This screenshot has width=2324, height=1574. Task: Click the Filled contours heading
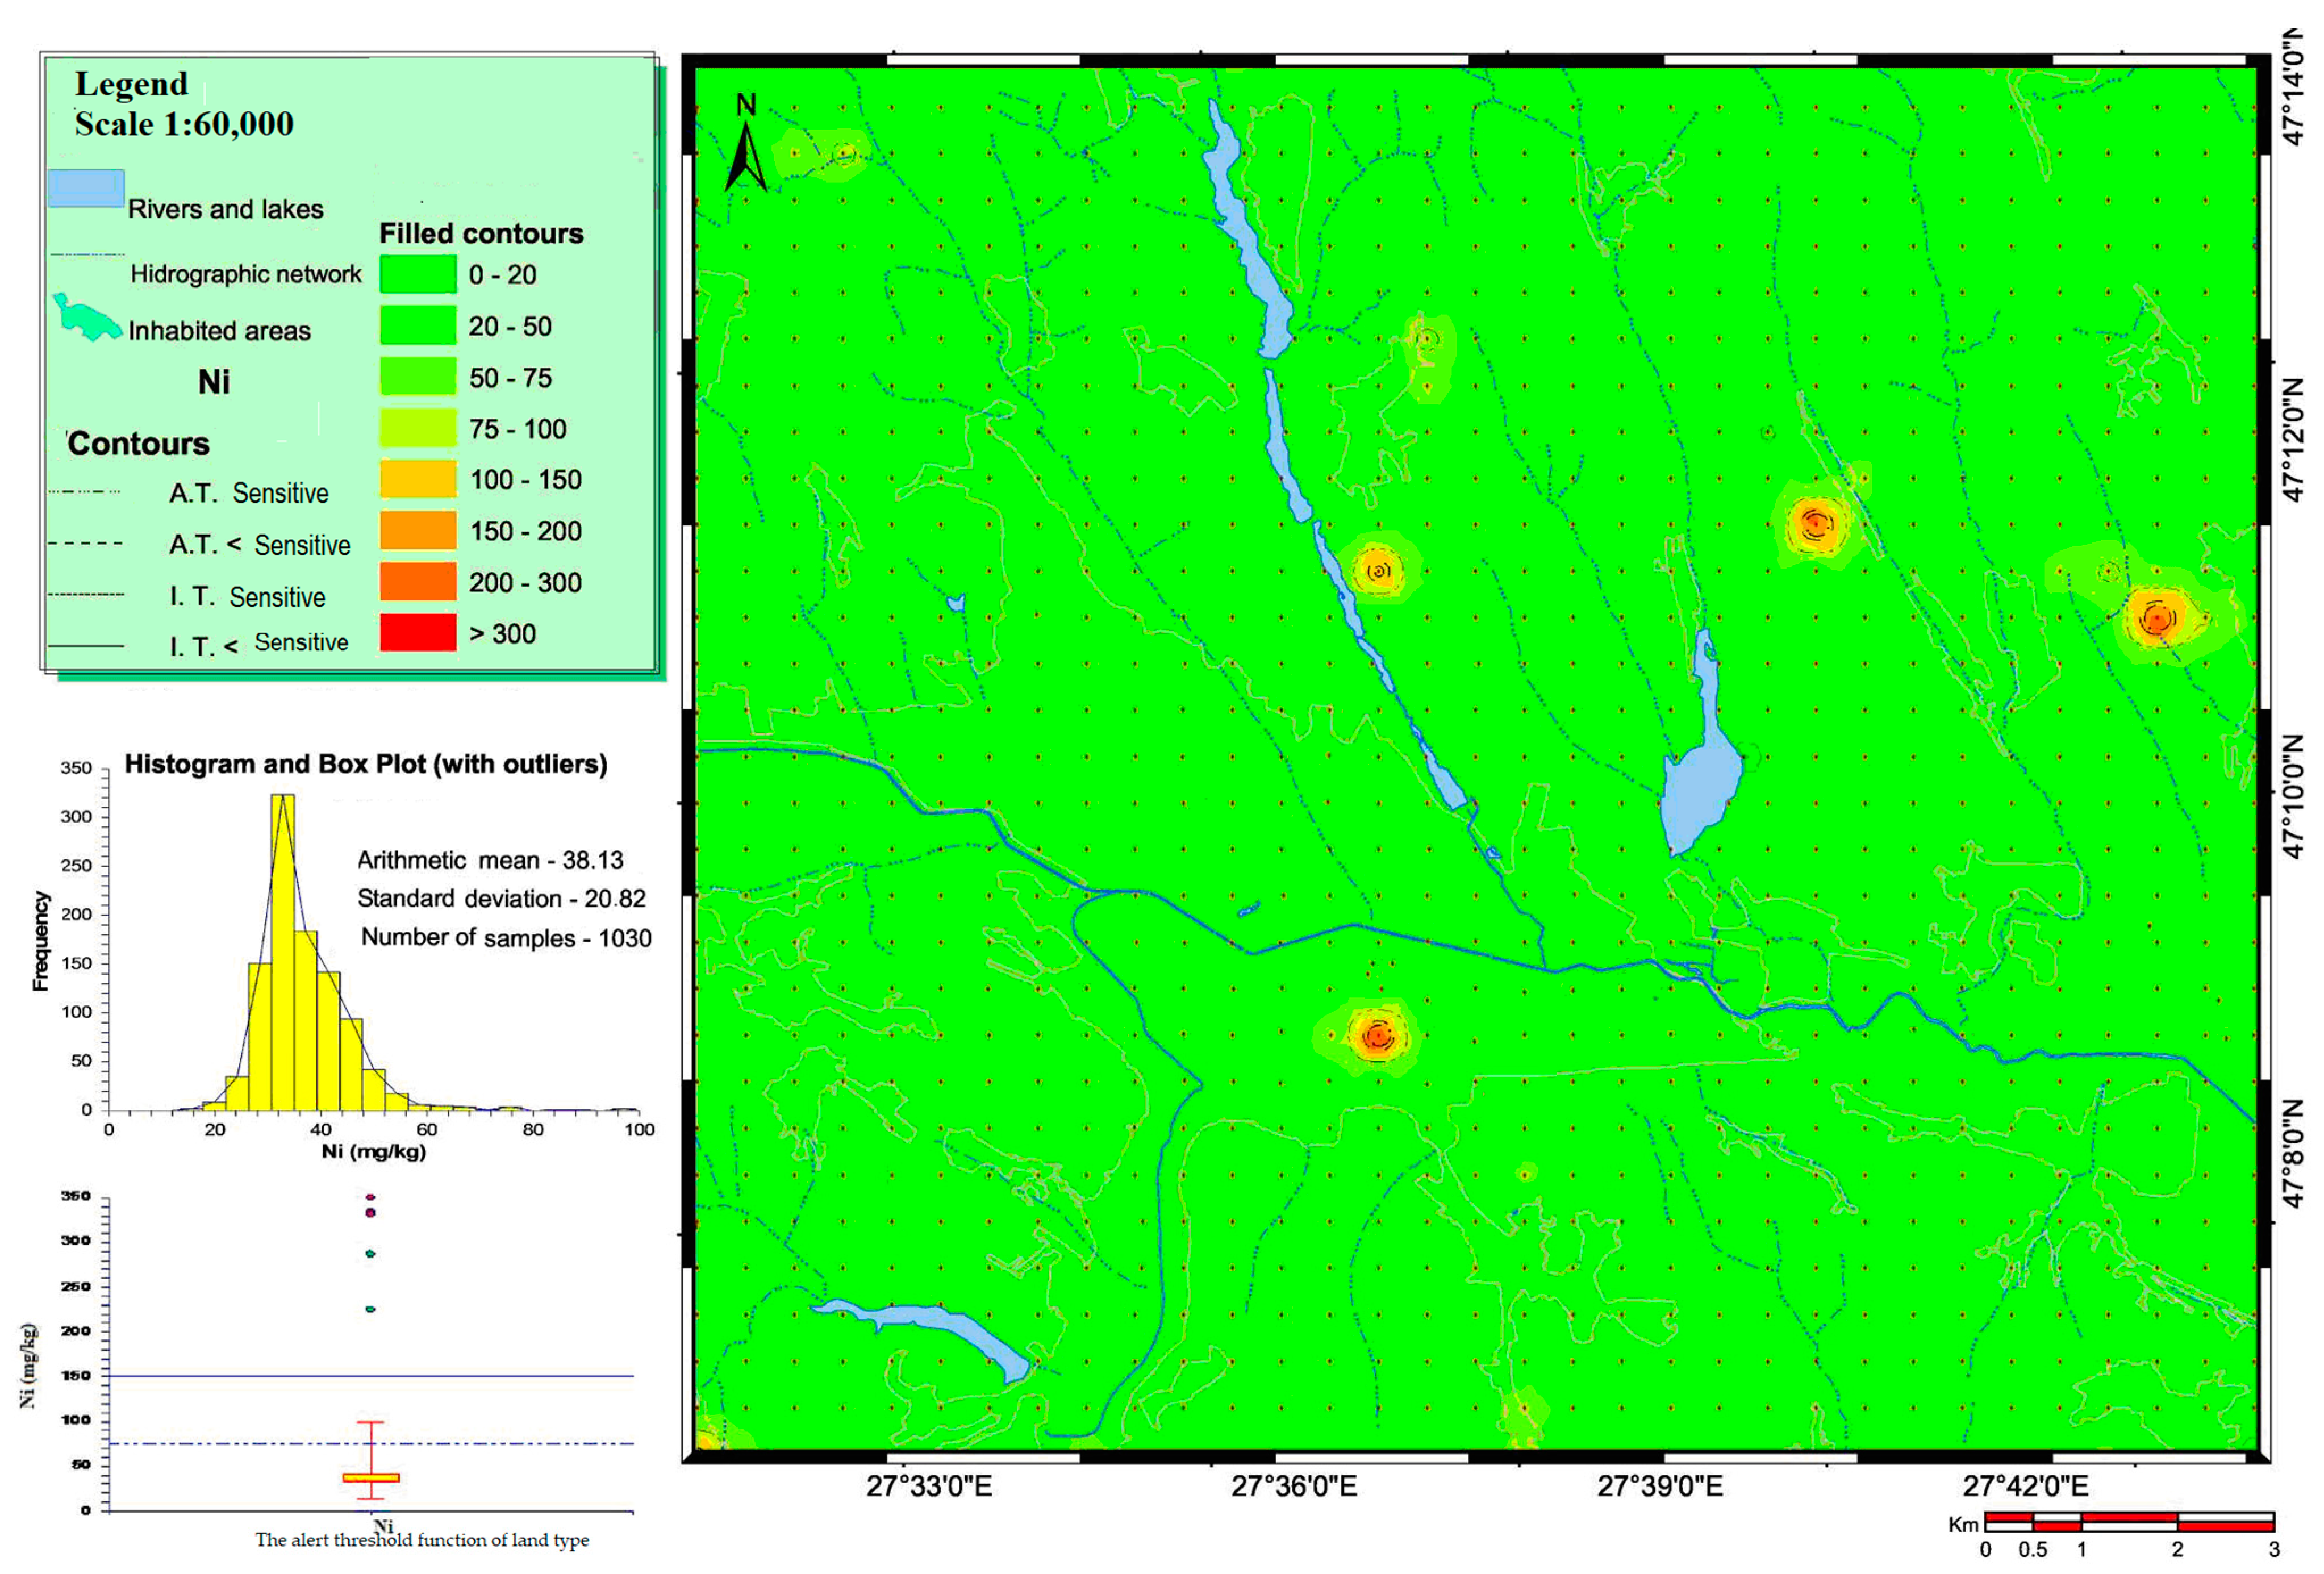click(481, 234)
